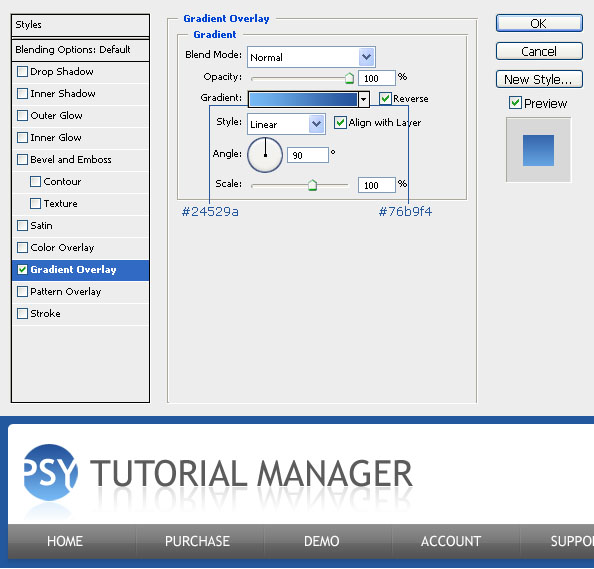
Task: Open the PURCHASE nav tab
Action: tap(197, 541)
